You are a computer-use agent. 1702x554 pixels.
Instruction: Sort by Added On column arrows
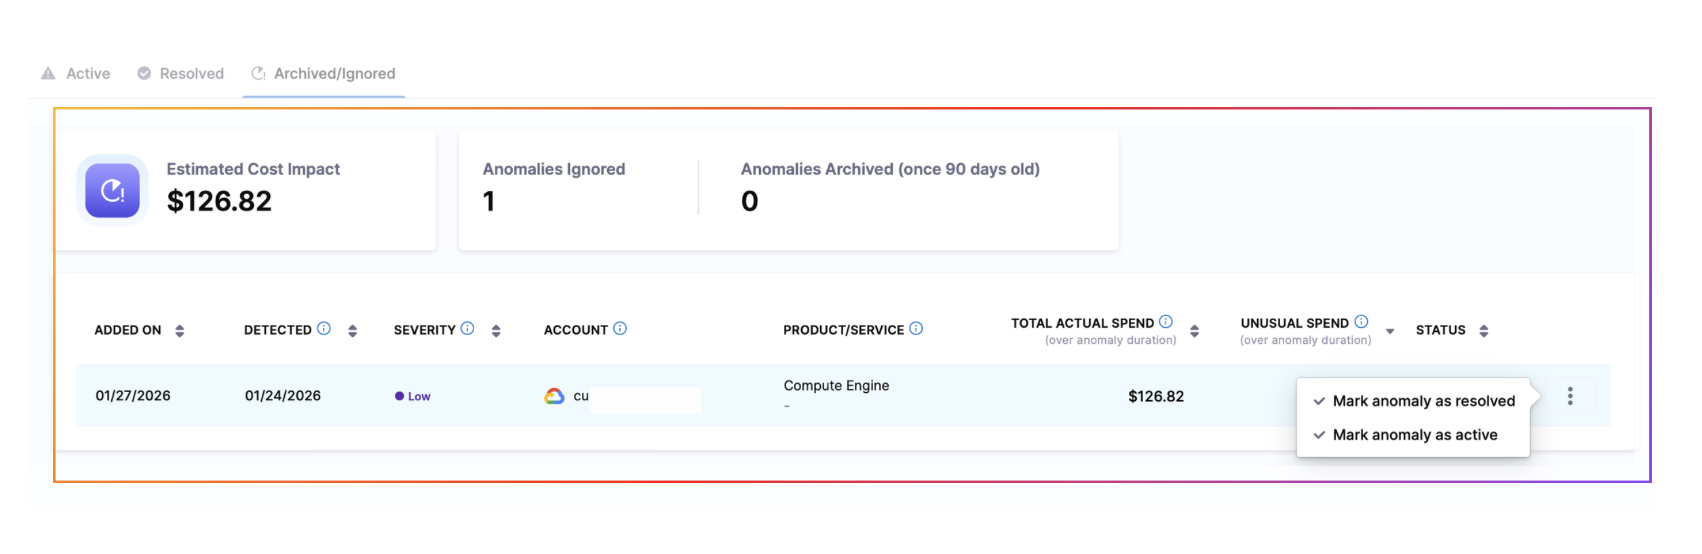(x=180, y=331)
